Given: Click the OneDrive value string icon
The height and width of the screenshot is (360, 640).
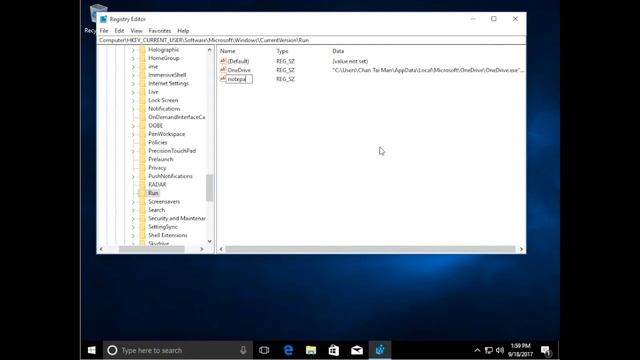Looking at the screenshot, I should point(223,70).
